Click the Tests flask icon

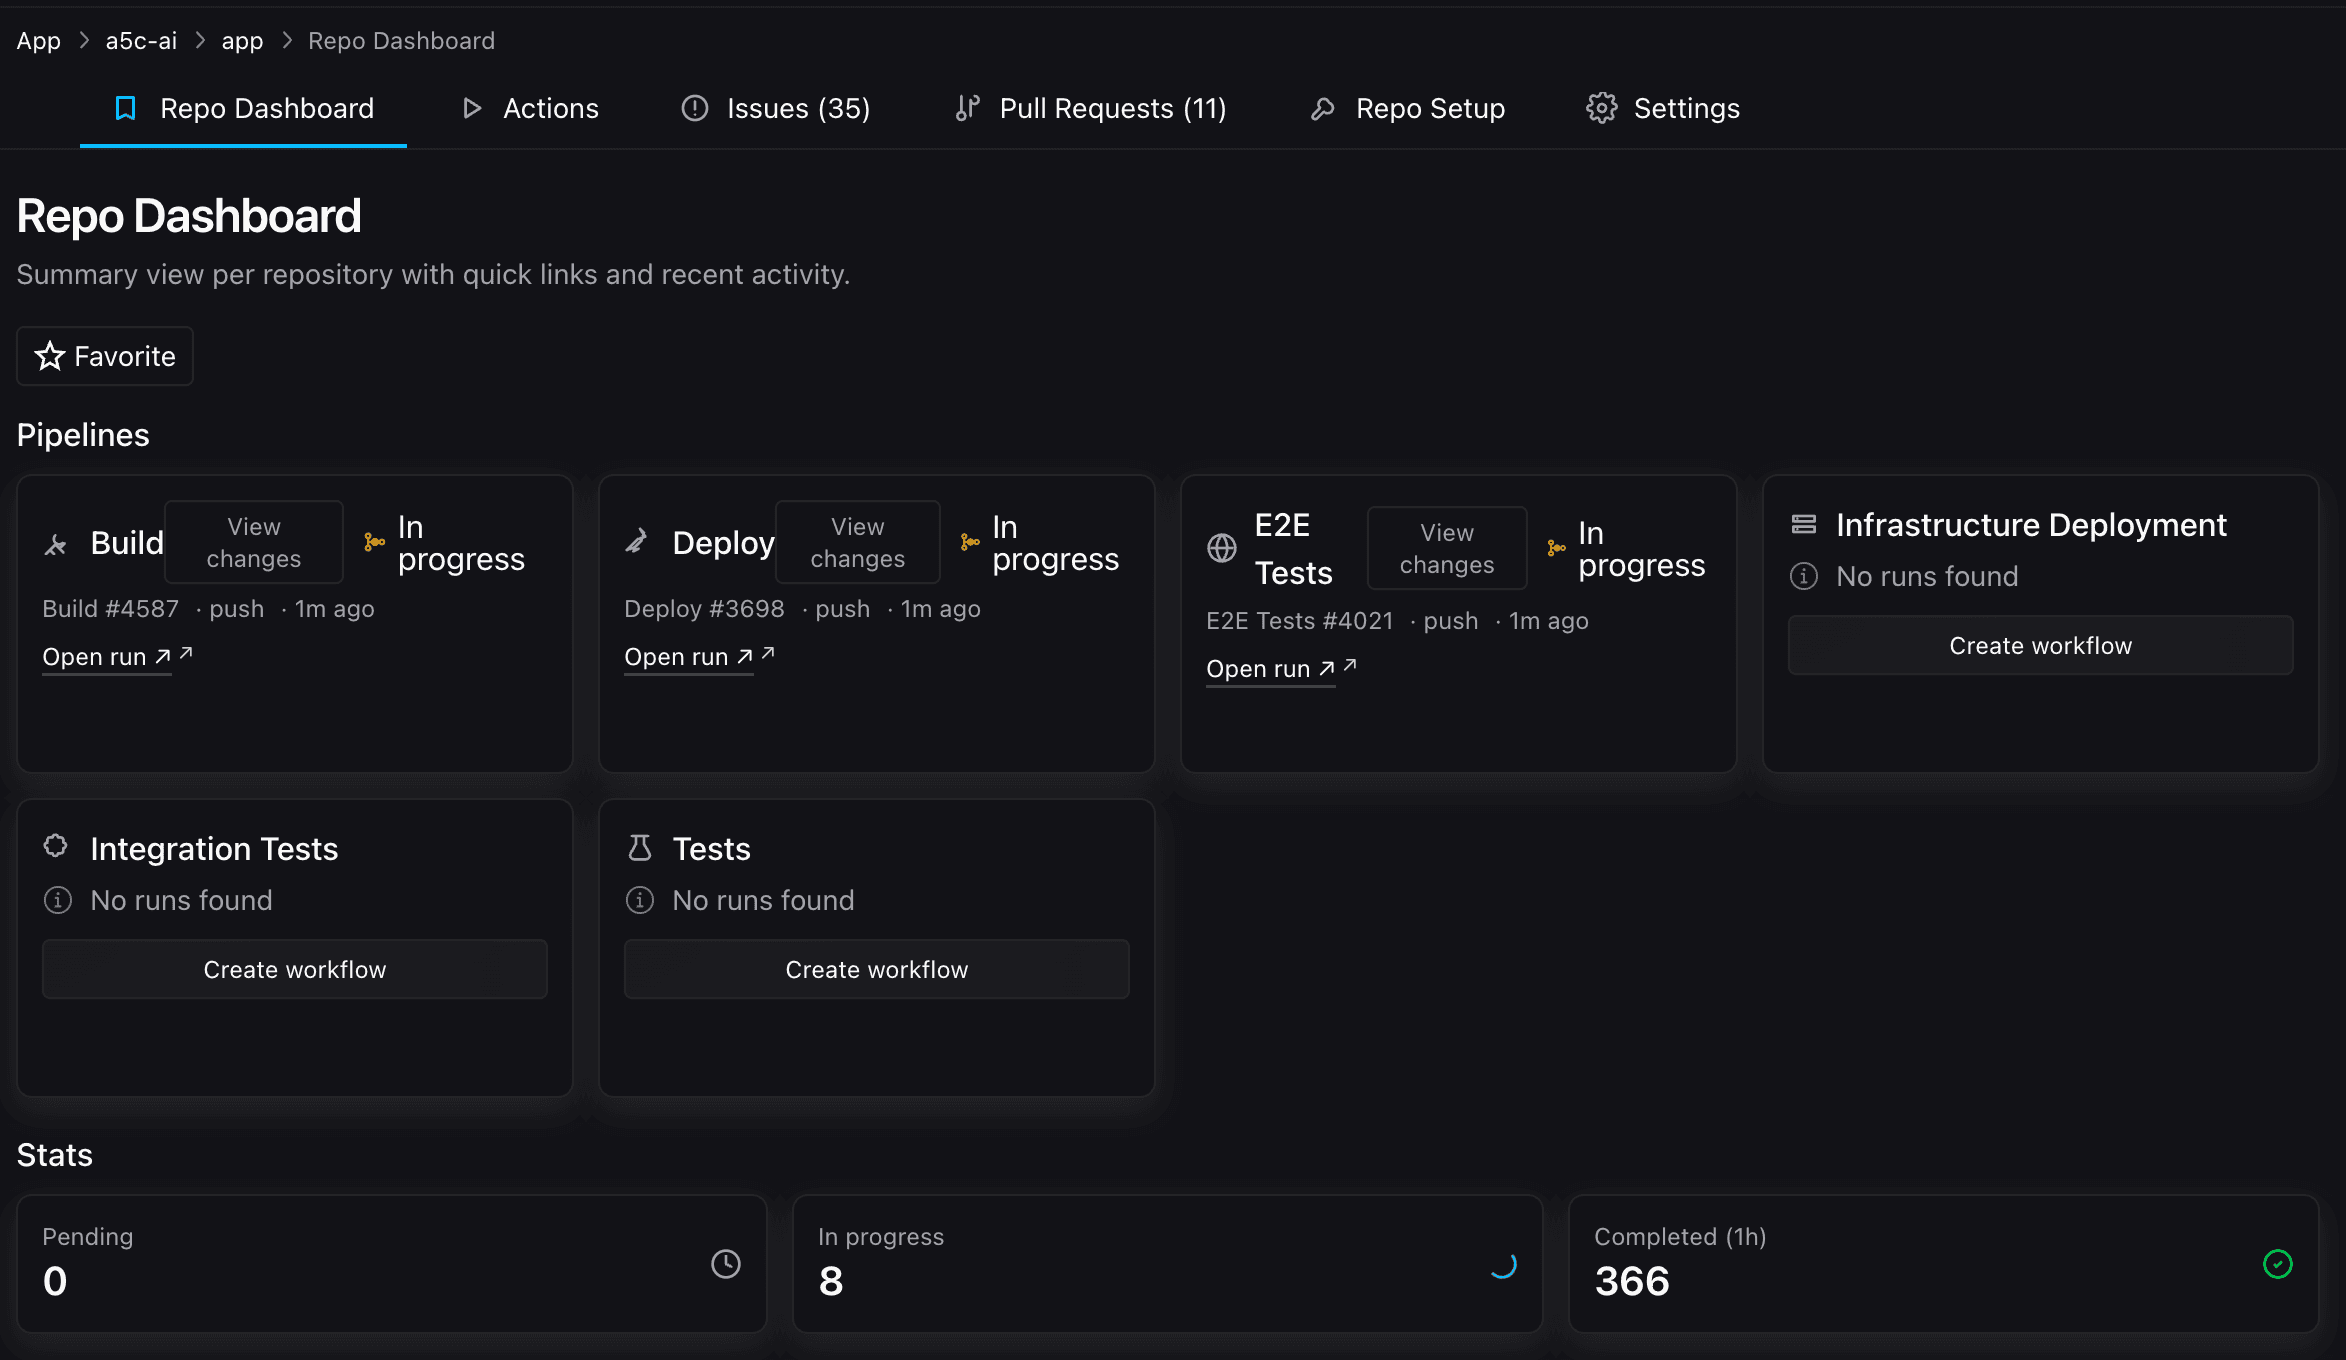coord(639,848)
